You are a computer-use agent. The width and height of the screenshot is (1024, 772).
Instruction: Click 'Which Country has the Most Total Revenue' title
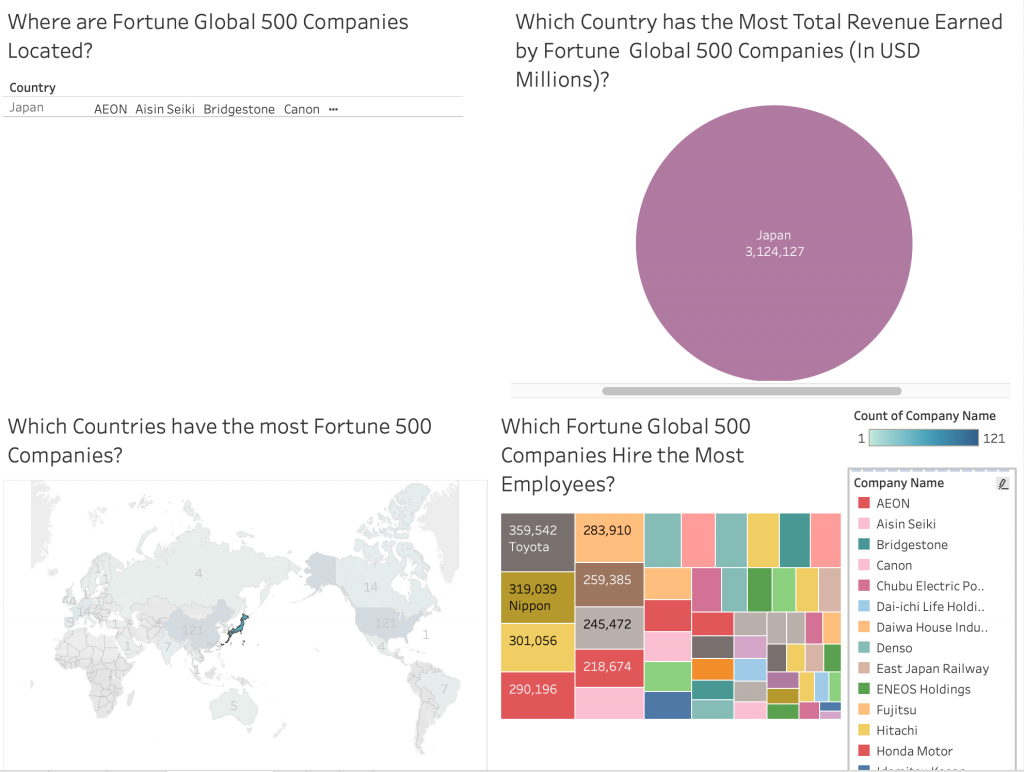click(758, 50)
